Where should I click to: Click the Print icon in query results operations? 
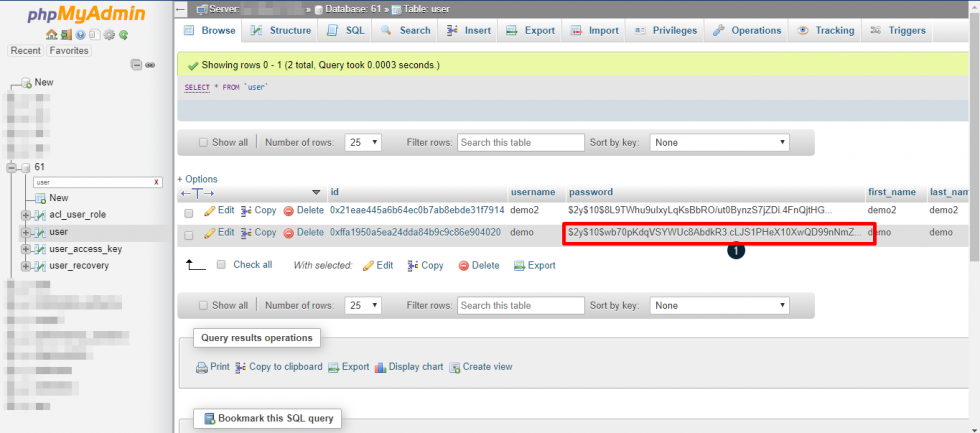pos(201,367)
